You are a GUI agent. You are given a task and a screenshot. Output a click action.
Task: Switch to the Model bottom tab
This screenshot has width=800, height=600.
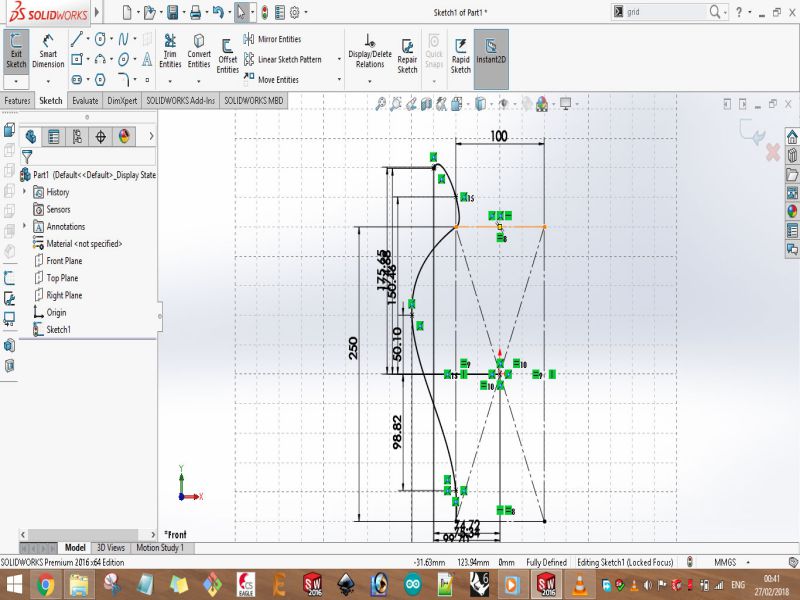[x=74, y=547]
